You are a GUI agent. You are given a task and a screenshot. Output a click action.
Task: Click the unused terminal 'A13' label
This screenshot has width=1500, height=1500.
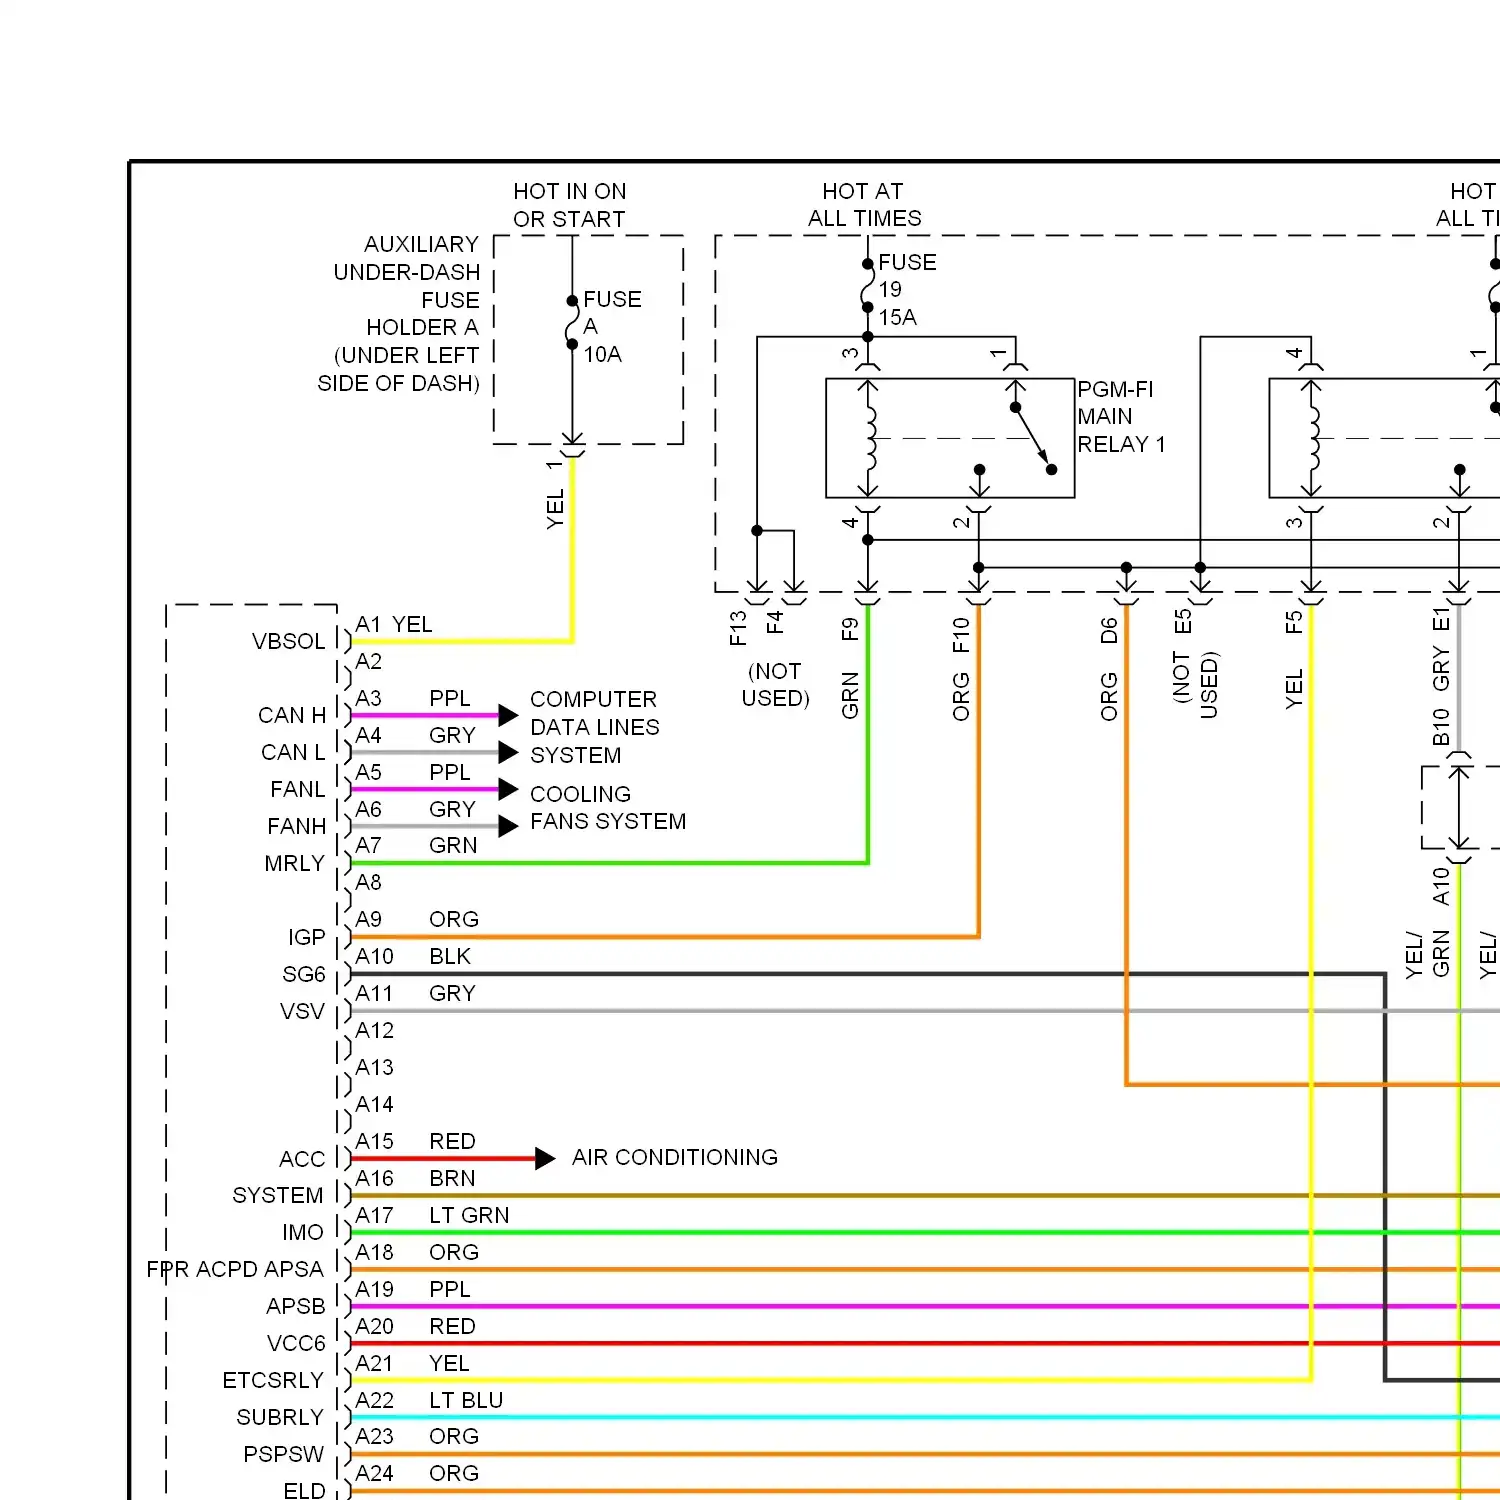(x=375, y=1068)
